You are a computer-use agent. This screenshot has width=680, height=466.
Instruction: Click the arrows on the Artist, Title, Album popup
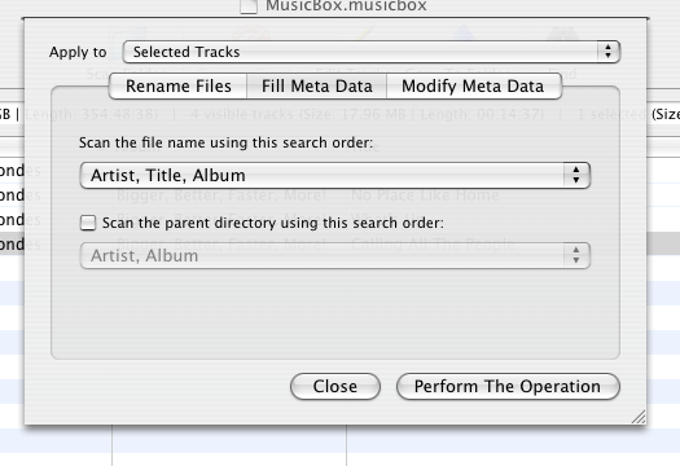[577, 176]
